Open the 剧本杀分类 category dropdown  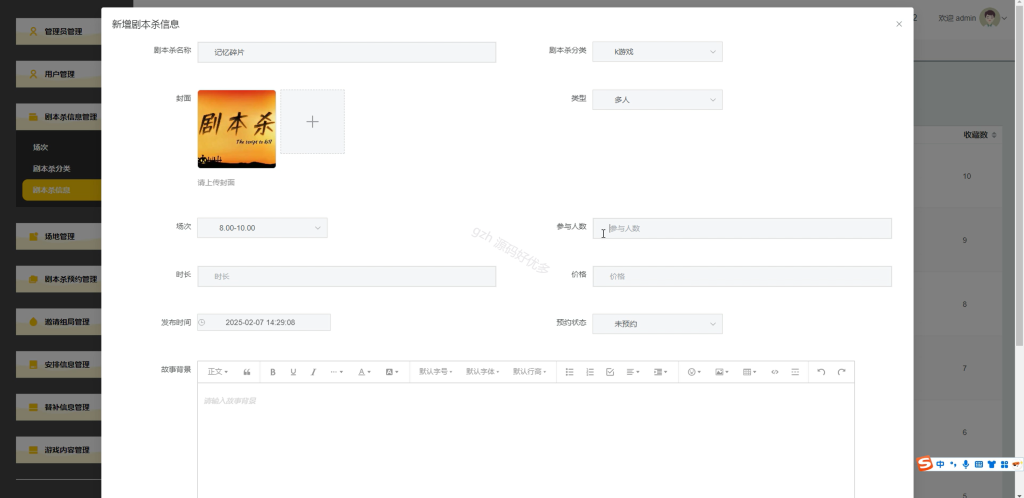(657, 52)
